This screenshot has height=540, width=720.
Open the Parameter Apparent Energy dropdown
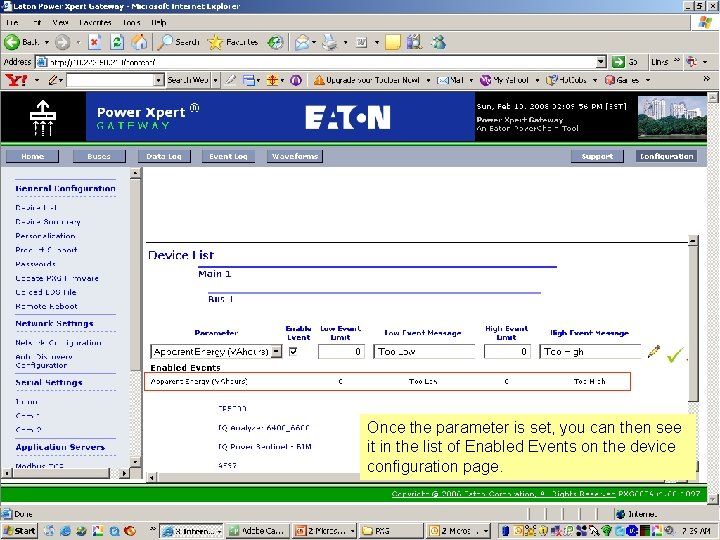pos(276,352)
